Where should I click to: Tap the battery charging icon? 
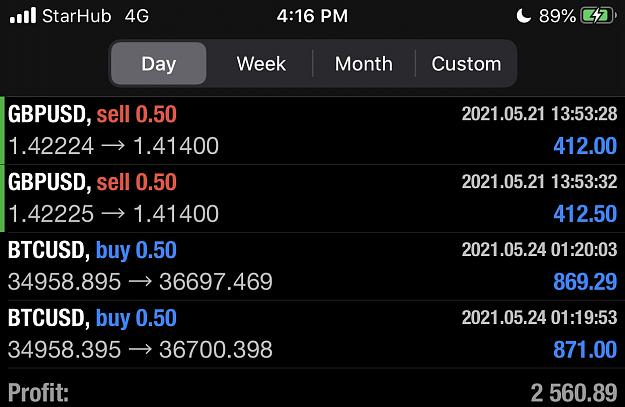coord(599,16)
